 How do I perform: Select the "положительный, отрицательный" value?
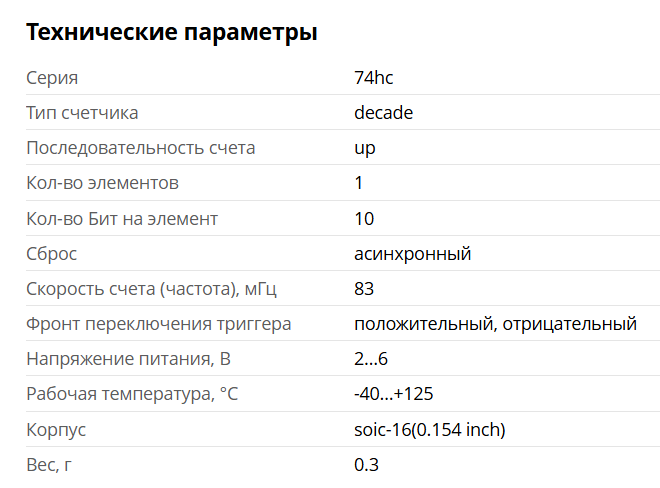495,324
